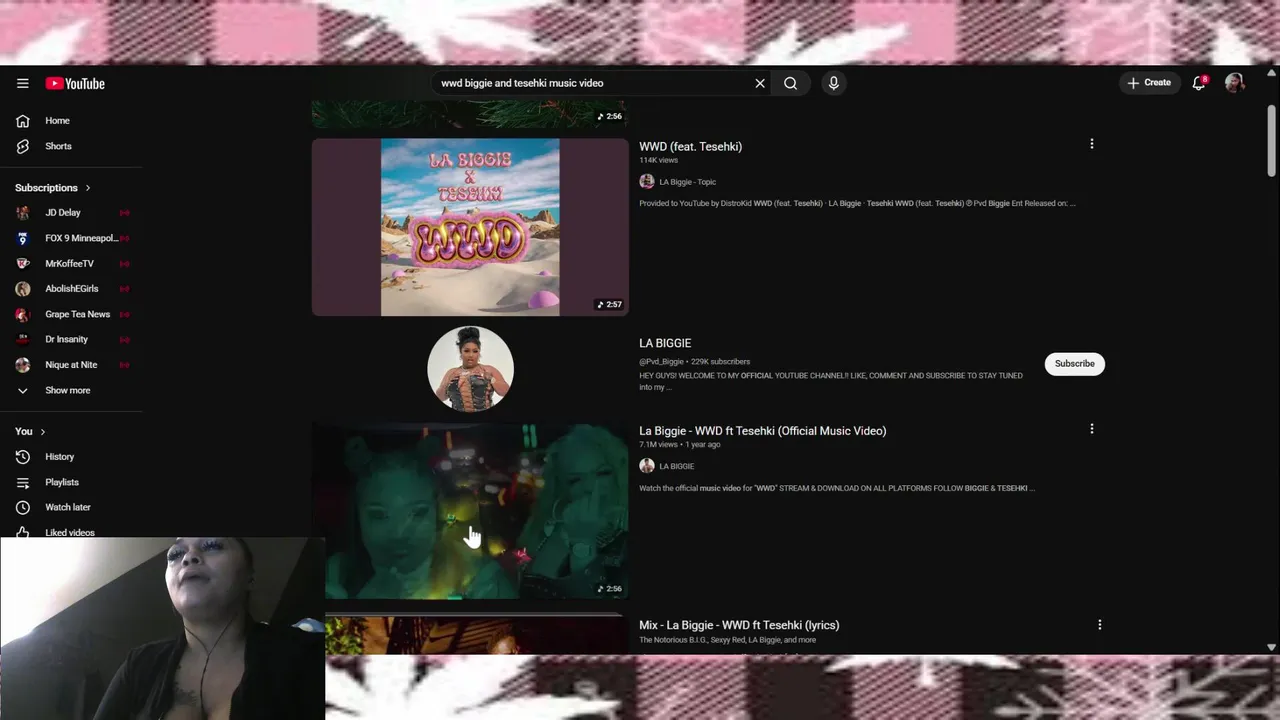The width and height of the screenshot is (1280, 720).
Task: Open LA BIGGIE channel profile picture
Action: coord(470,368)
